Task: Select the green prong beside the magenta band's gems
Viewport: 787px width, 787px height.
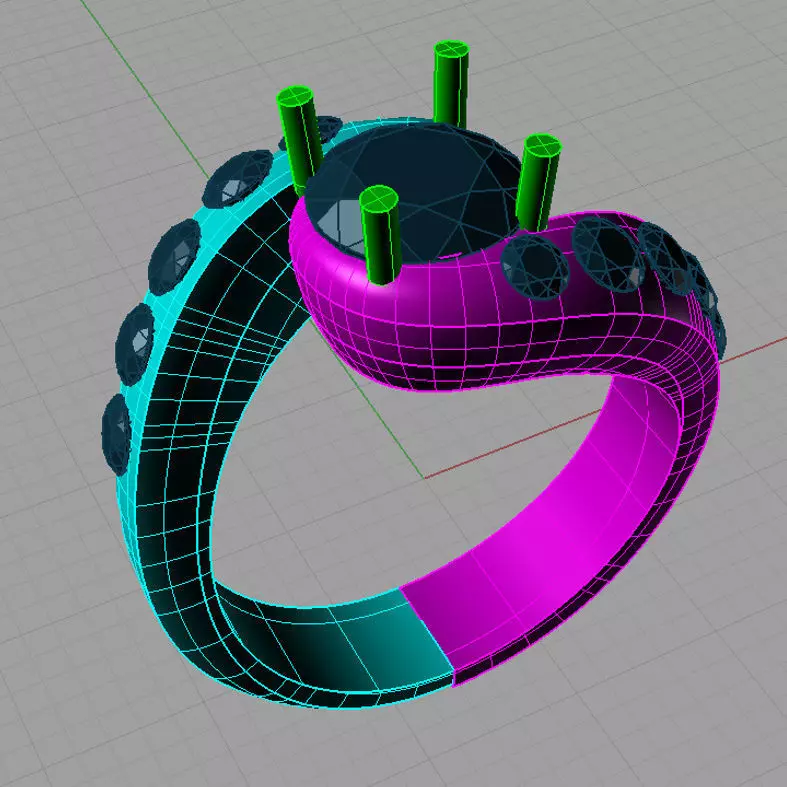Action: pyautogui.click(x=538, y=182)
